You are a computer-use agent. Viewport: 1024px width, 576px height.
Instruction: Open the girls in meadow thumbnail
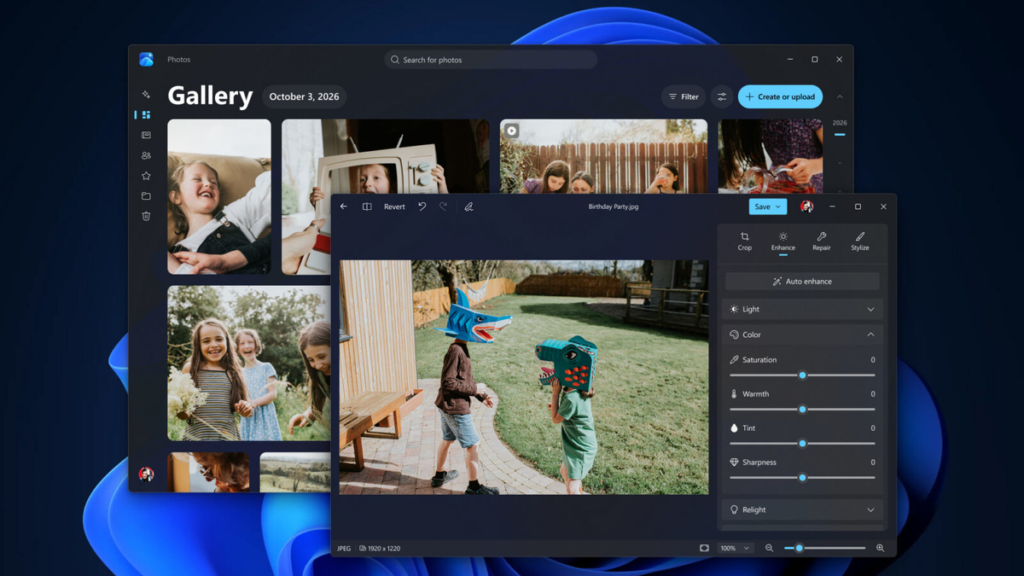pos(249,363)
